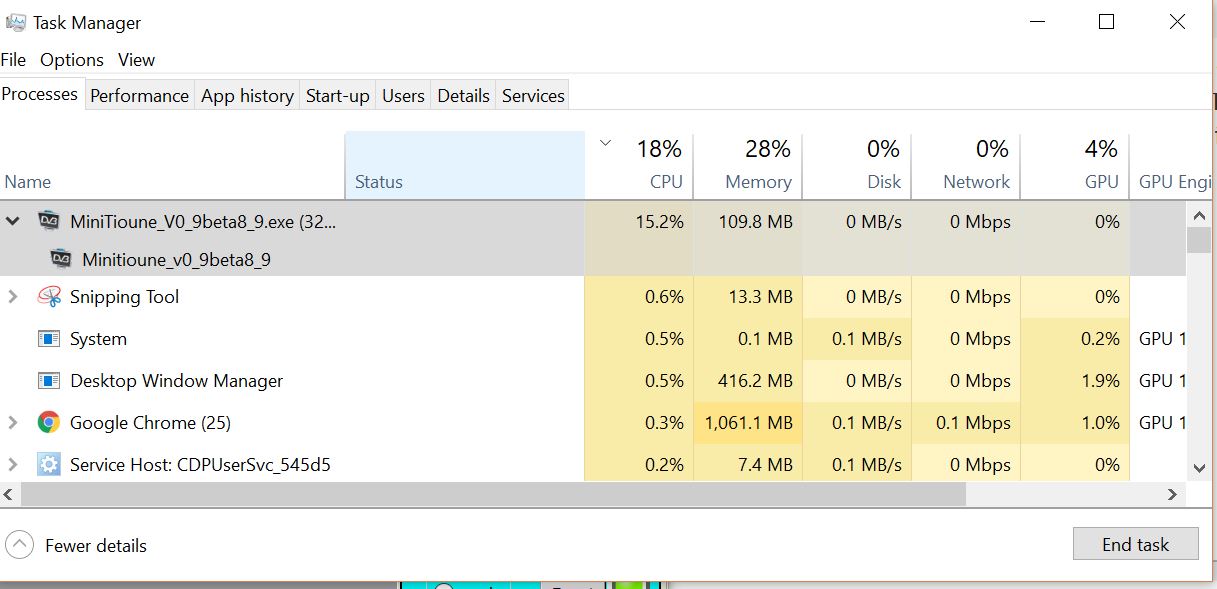Switch to the Start-up tab

point(337,96)
